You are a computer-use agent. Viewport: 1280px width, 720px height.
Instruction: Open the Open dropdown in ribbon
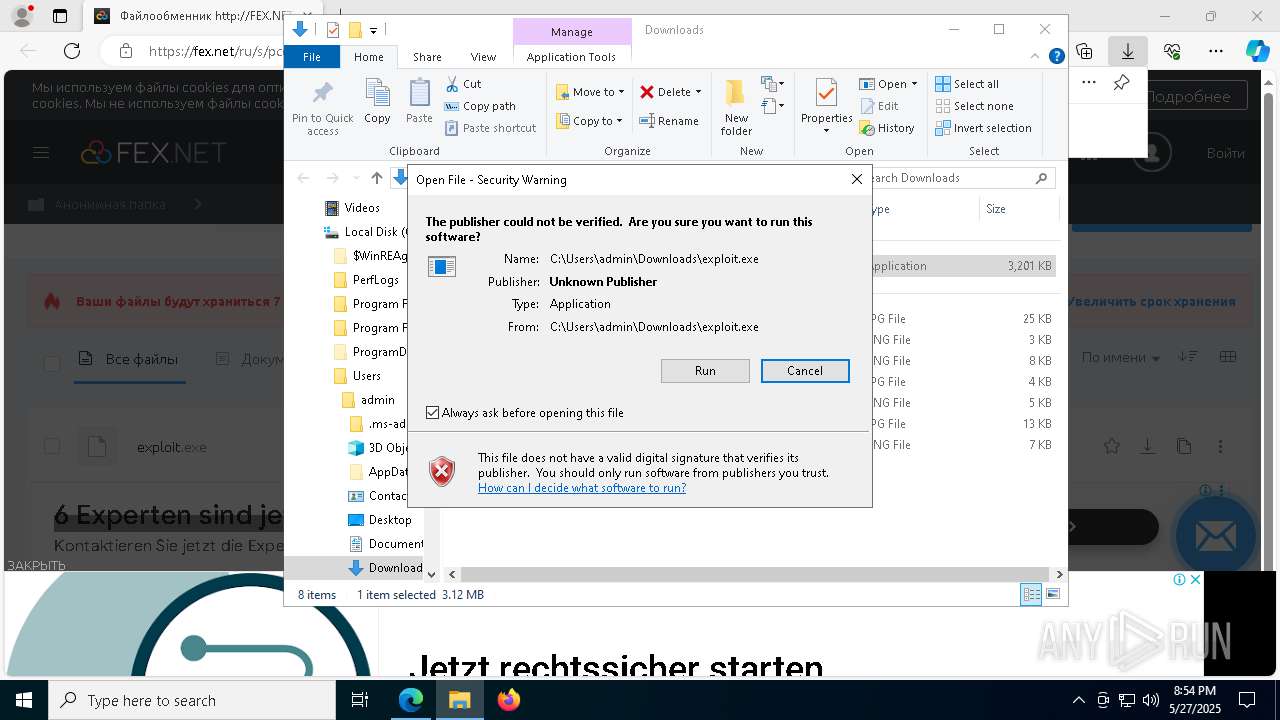pos(888,84)
